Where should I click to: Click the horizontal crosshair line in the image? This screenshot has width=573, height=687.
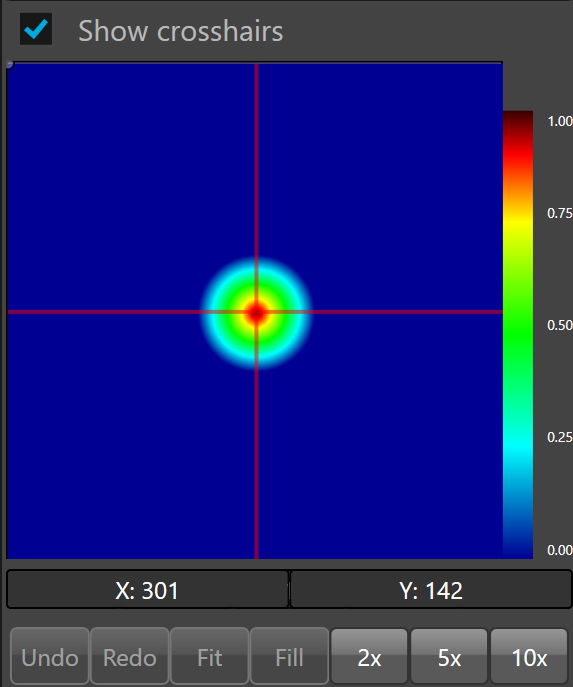point(131,312)
